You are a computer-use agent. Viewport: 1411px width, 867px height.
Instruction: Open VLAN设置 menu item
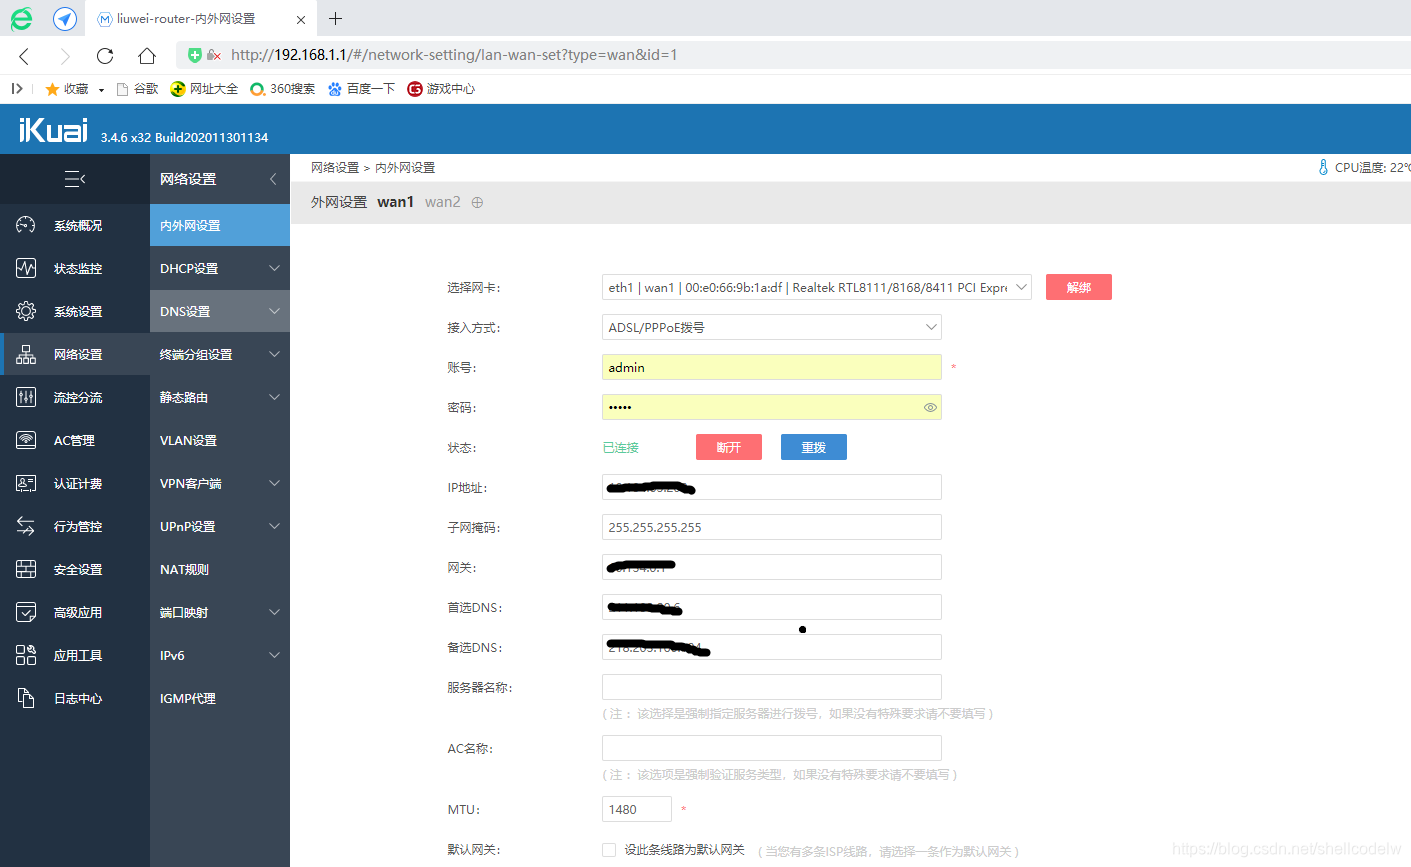click(x=220, y=440)
